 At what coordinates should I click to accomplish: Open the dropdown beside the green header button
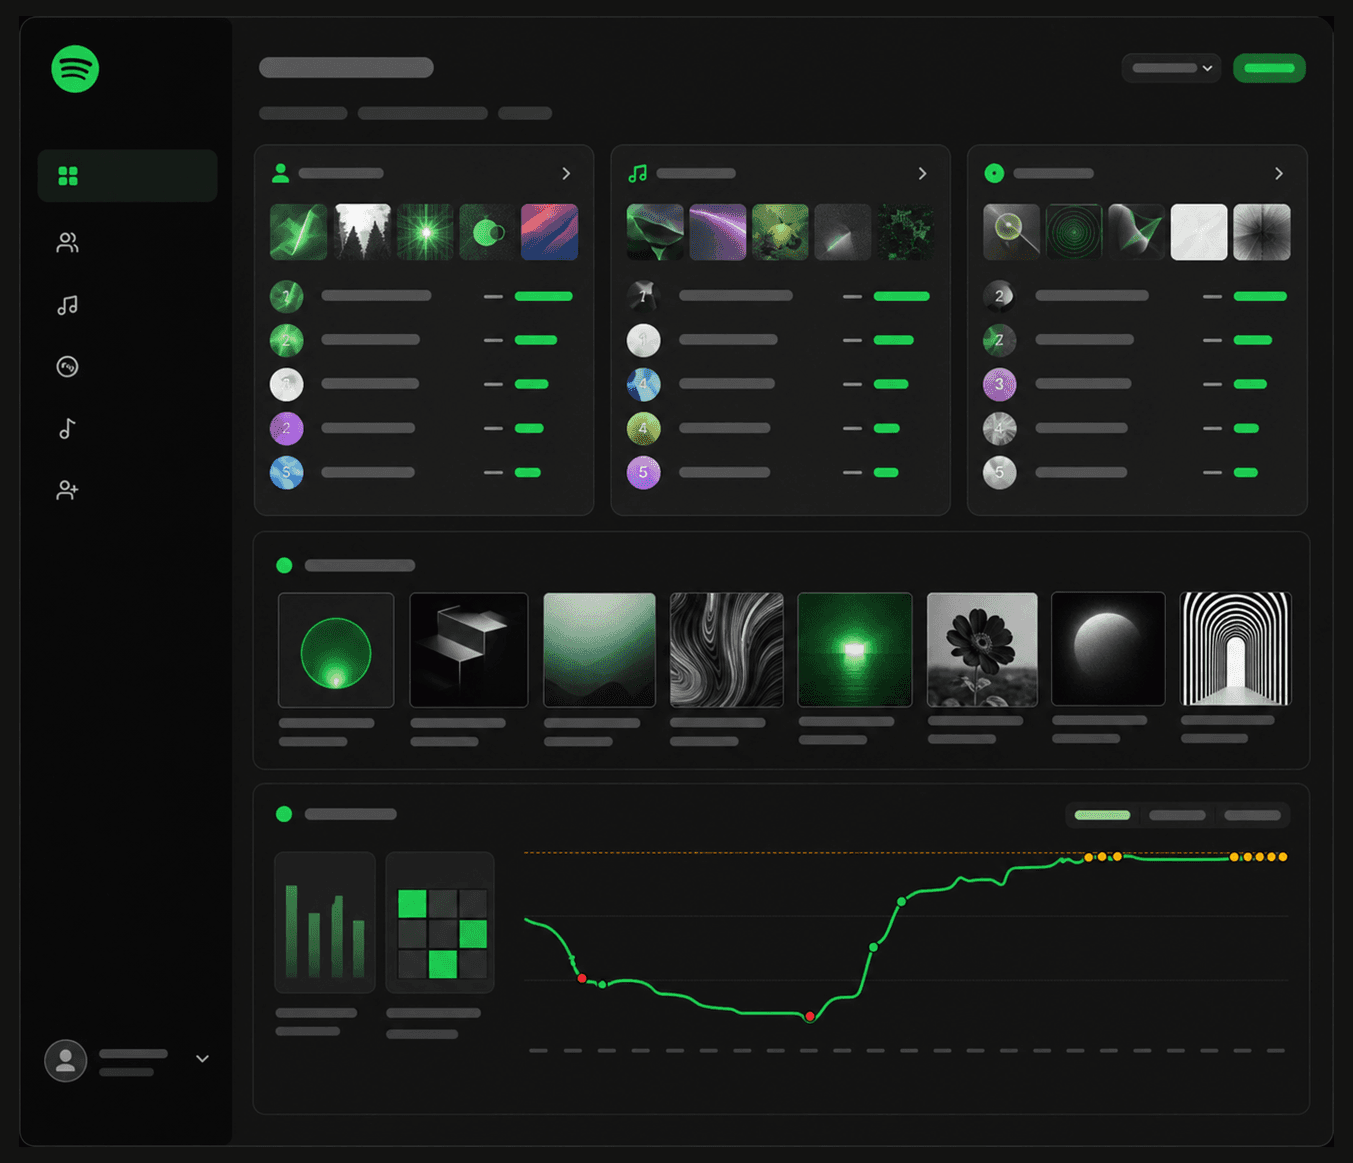click(x=1171, y=68)
